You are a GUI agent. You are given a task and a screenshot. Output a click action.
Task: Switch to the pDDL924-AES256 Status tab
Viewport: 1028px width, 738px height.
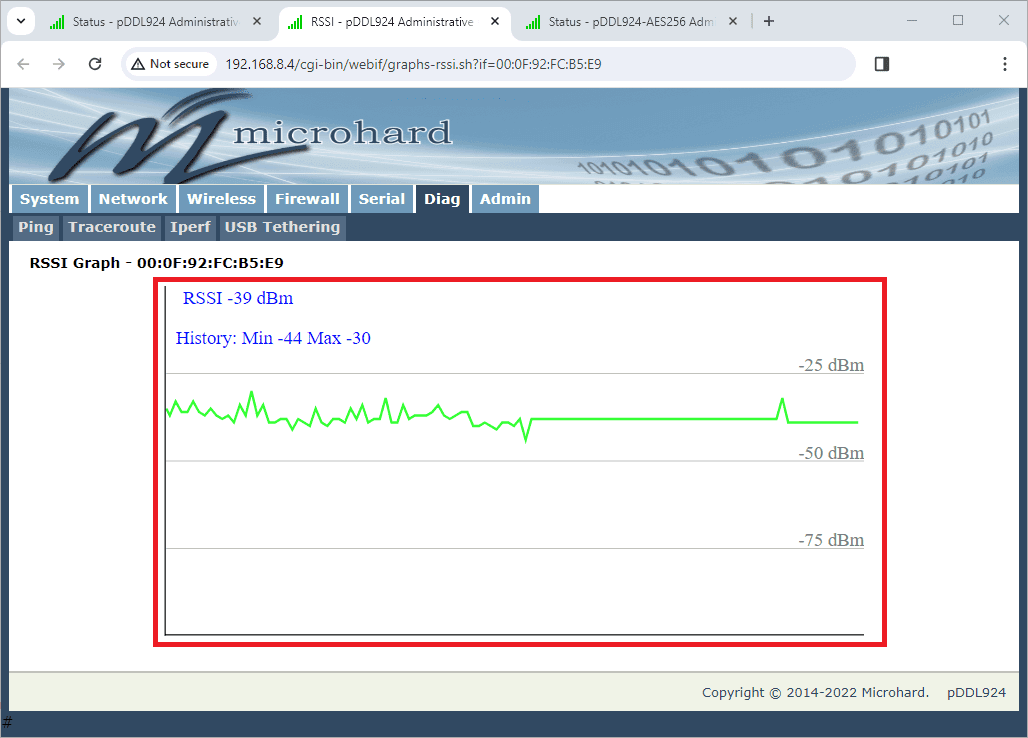tap(628, 21)
